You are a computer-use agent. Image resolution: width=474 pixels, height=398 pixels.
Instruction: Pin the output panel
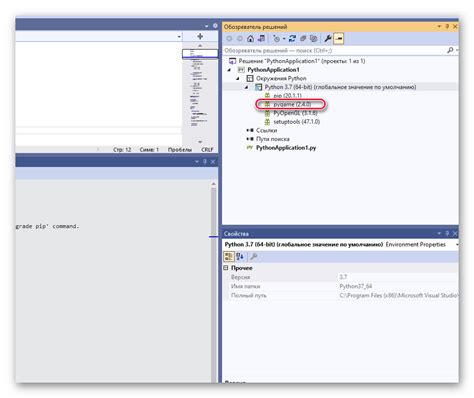click(205, 162)
